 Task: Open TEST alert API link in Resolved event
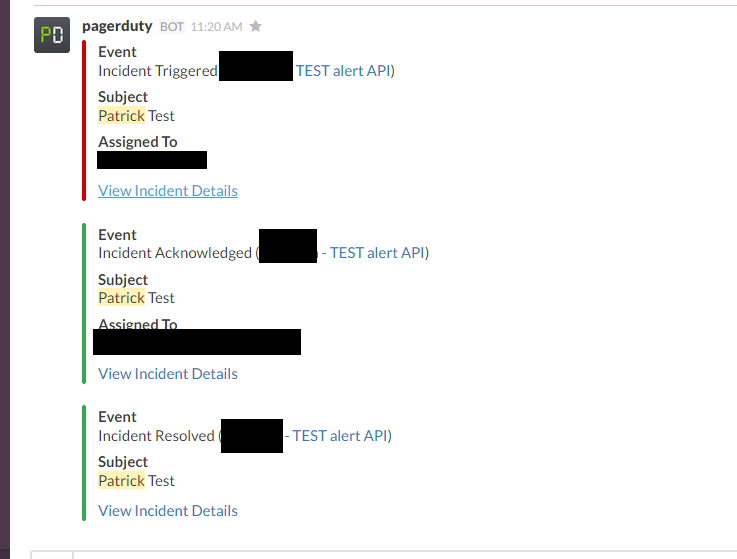coord(340,435)
